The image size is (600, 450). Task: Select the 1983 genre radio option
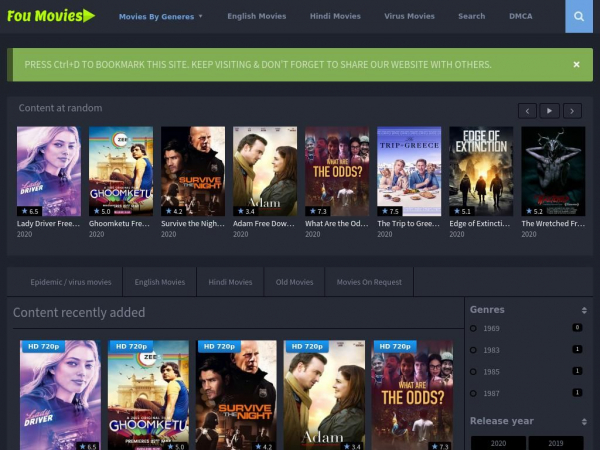click(x=474, y=349)
